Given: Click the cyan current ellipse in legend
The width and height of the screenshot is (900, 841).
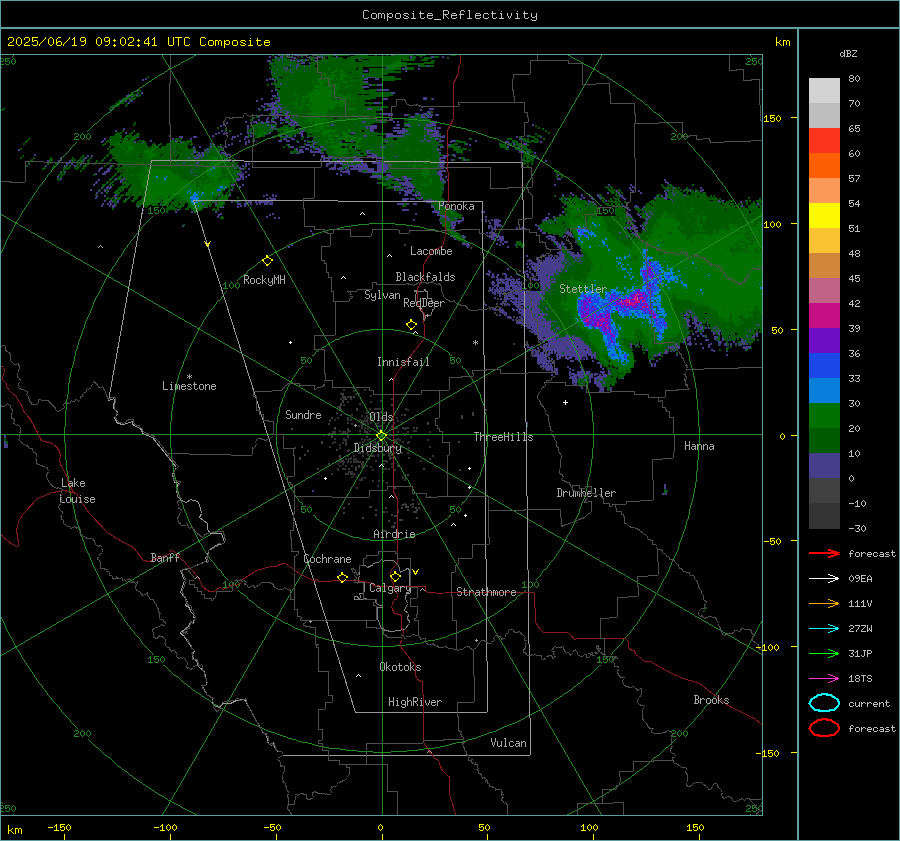Looking at the screenshot, I should pyautogui.click(x=824, y=703).
